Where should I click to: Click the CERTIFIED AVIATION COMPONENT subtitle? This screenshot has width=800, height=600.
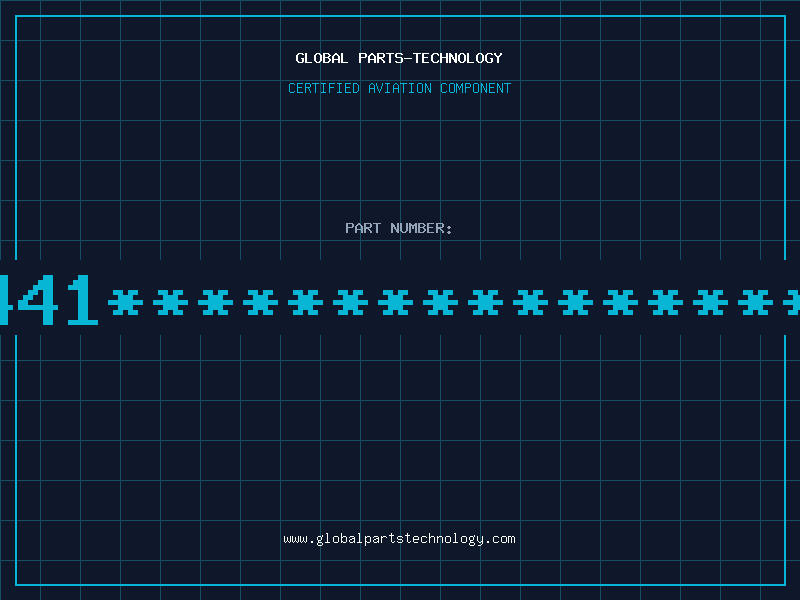pos(399,88)
